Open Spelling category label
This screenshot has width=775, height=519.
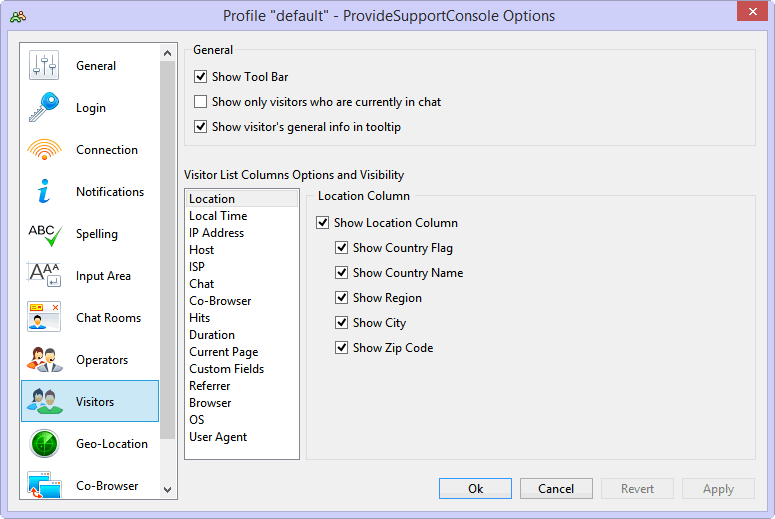(x=97, y=234)
